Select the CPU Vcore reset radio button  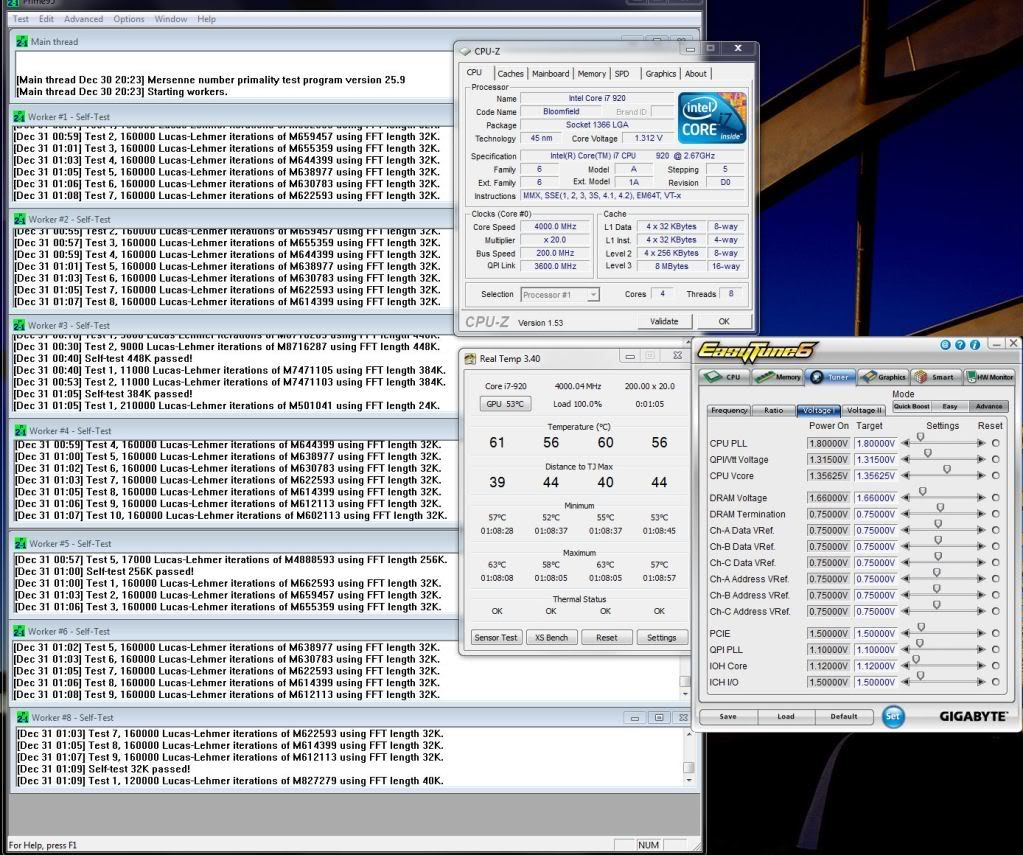coord(996,475)
